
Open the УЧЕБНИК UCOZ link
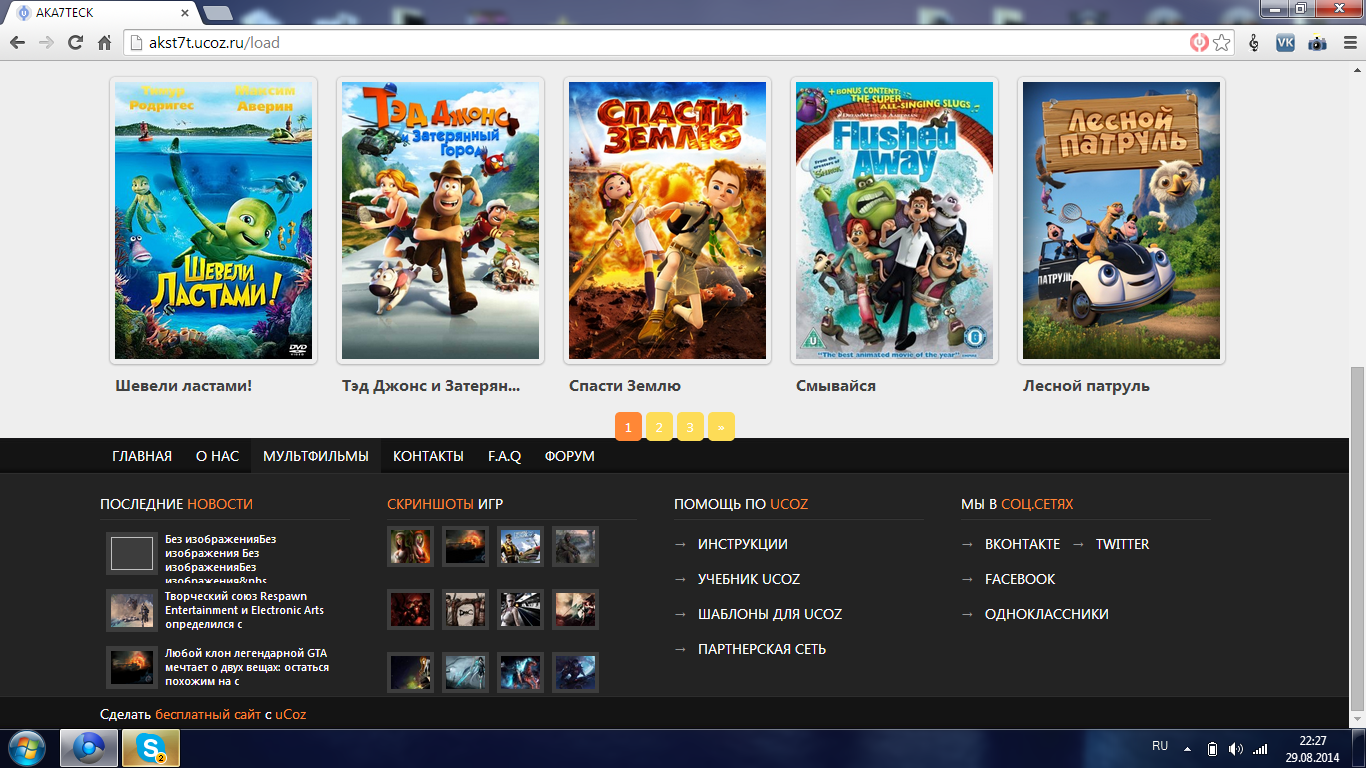[749, 579]
